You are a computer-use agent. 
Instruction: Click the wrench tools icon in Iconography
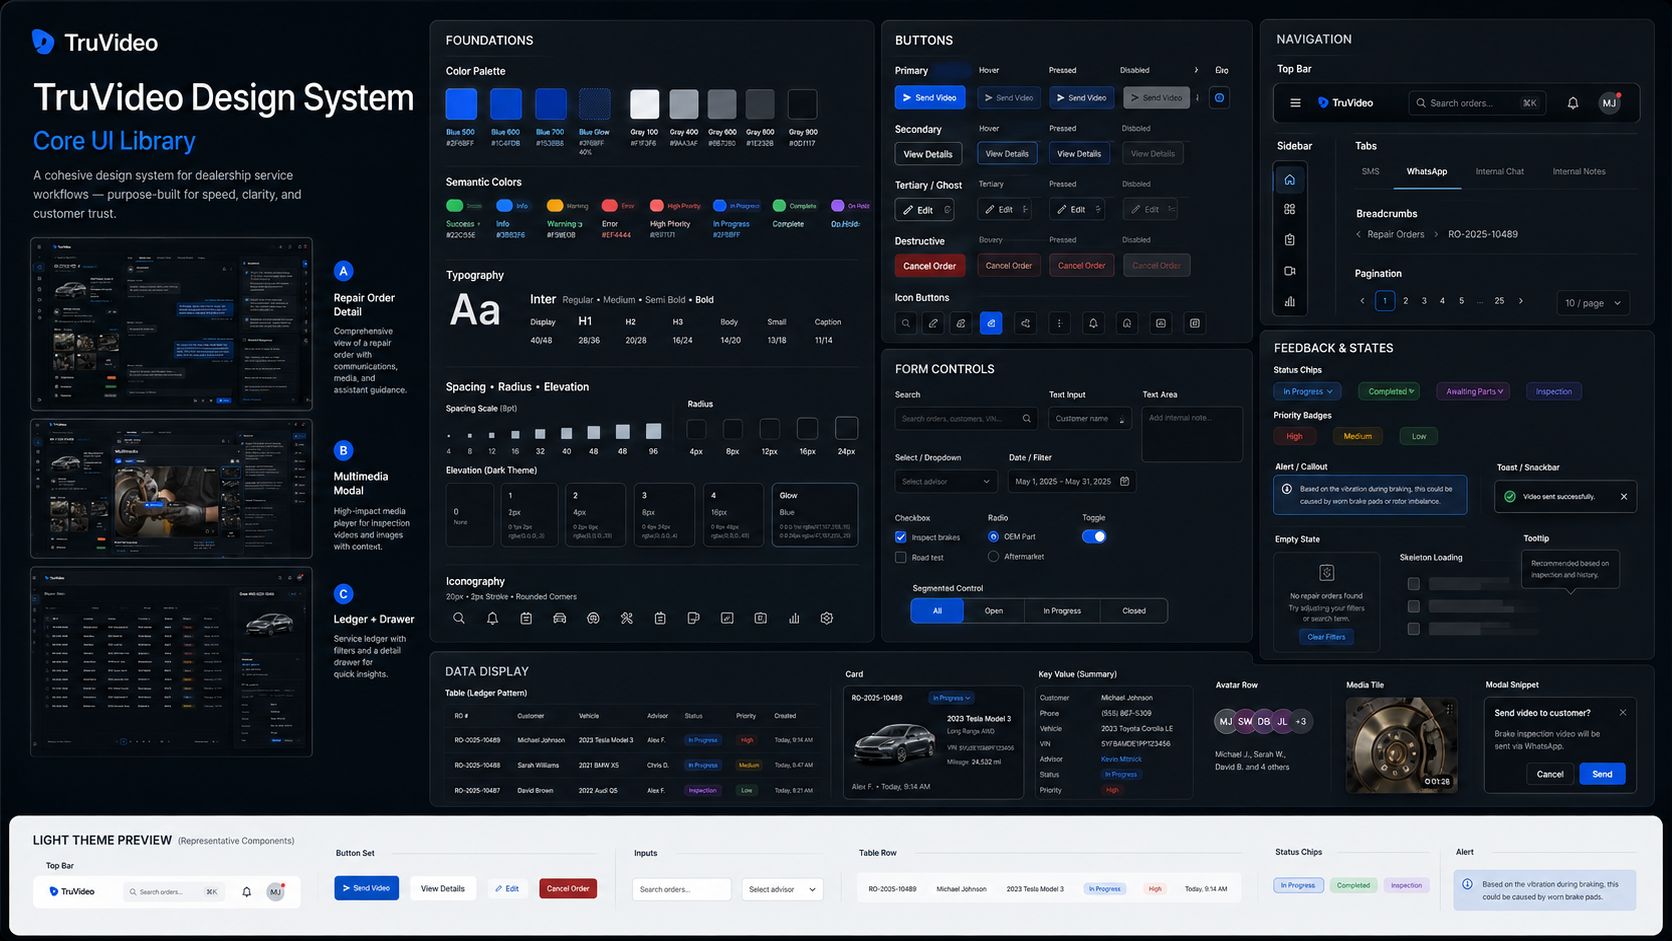coord(627,618)
